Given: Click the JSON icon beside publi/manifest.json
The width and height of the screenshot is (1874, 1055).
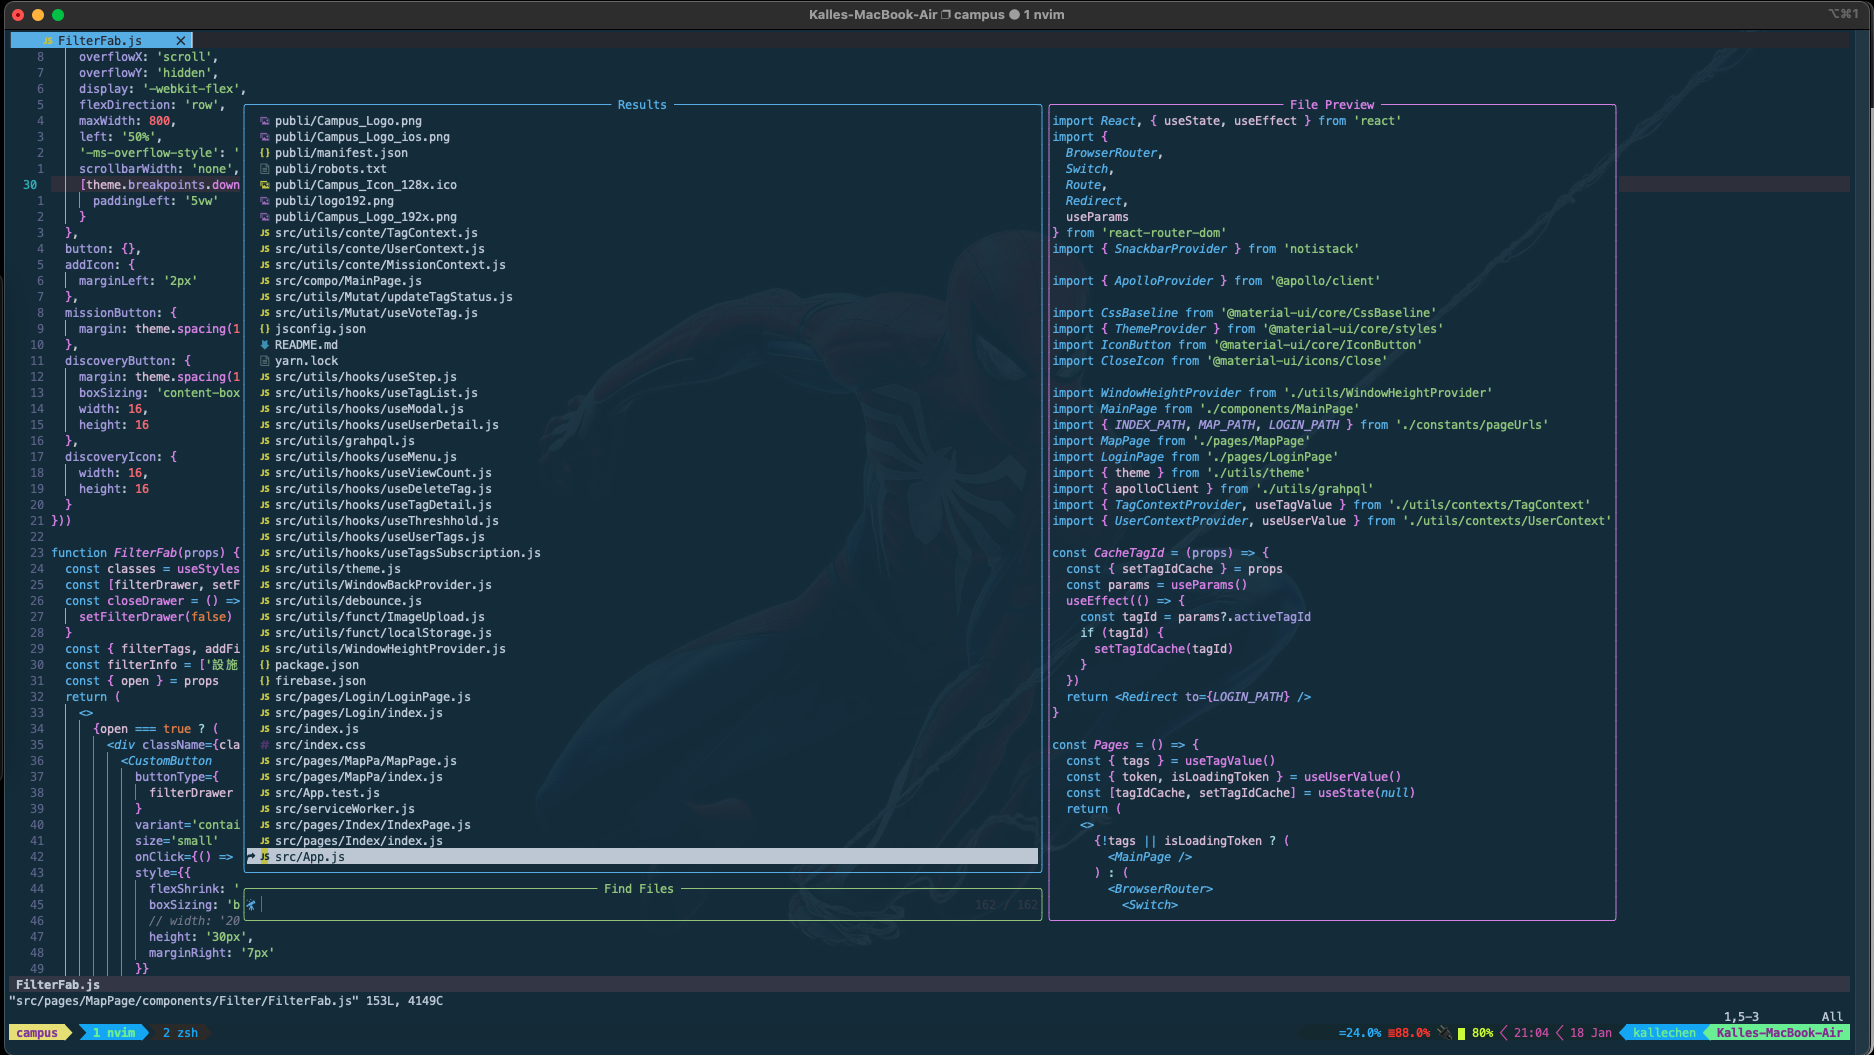Looking at the screenshot, I should pos(265,153).
